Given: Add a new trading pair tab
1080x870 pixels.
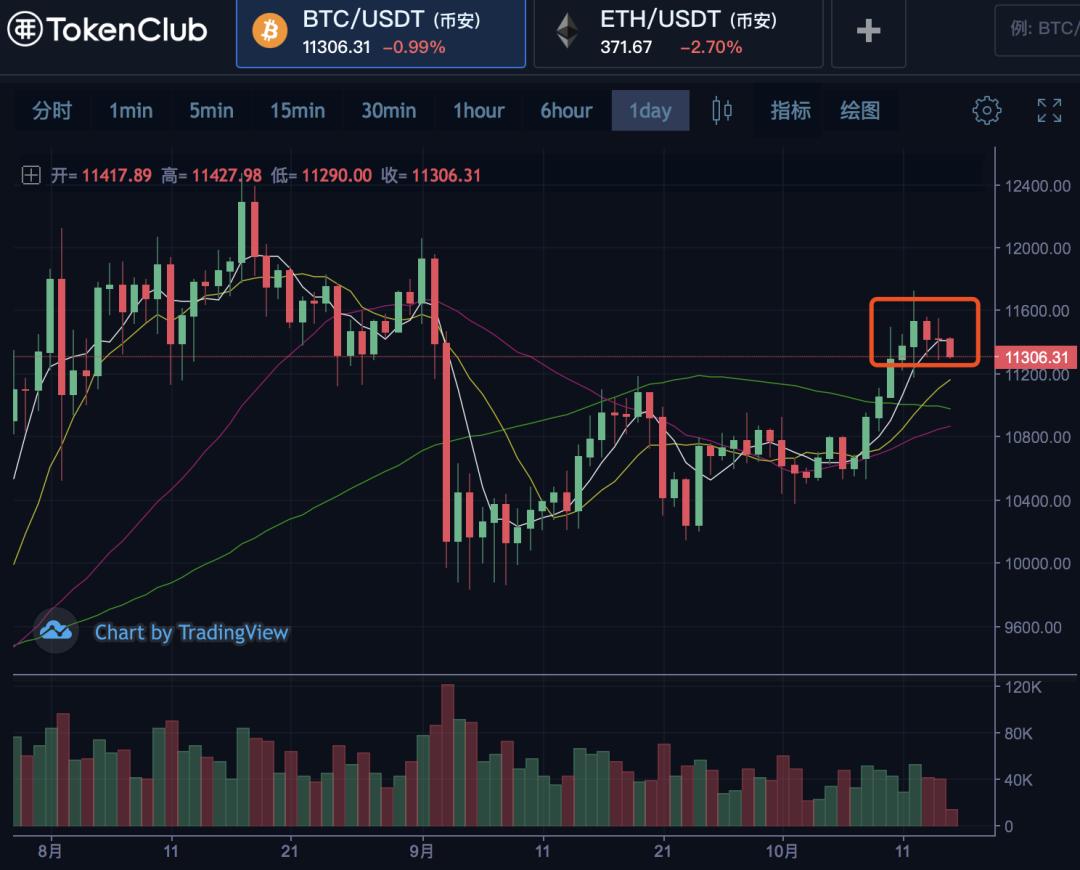Looking at the screenshot, I should click(868, 31).
